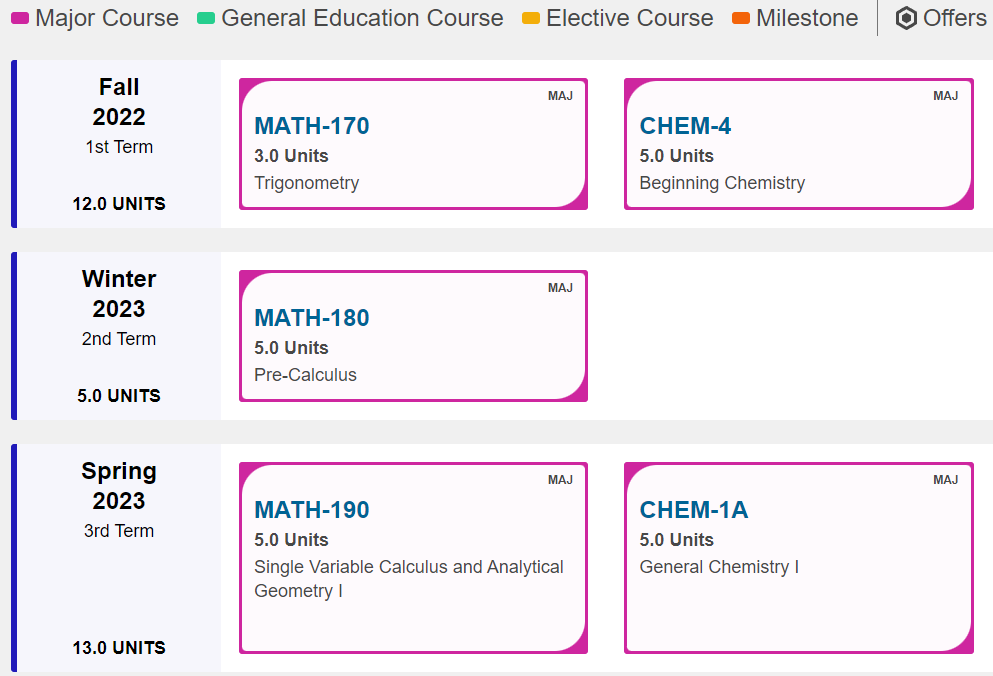Click the Milestone orange legend swatch
This screenshot has height=676, width=993.
tap(741, 18)
